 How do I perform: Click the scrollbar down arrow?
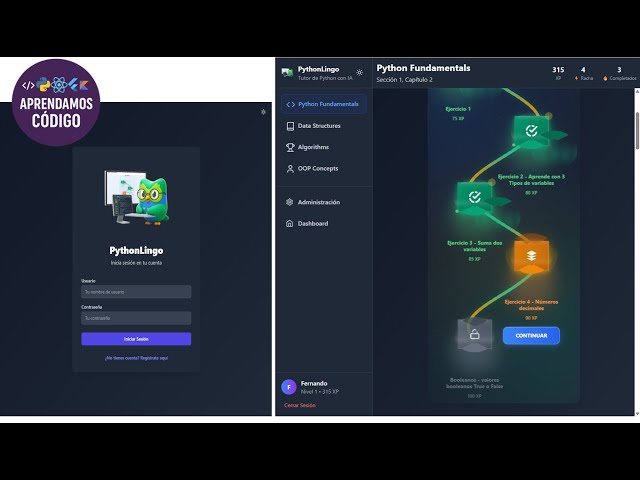tap(637, 413)
